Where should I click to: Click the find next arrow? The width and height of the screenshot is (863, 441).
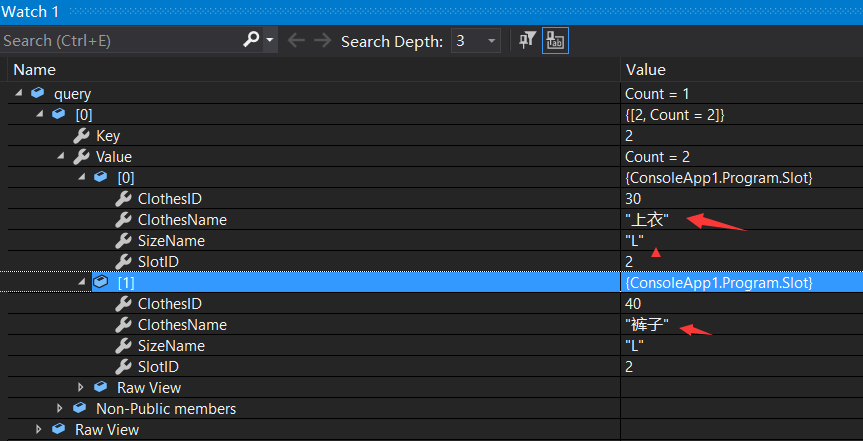click(x=322, y=41)
